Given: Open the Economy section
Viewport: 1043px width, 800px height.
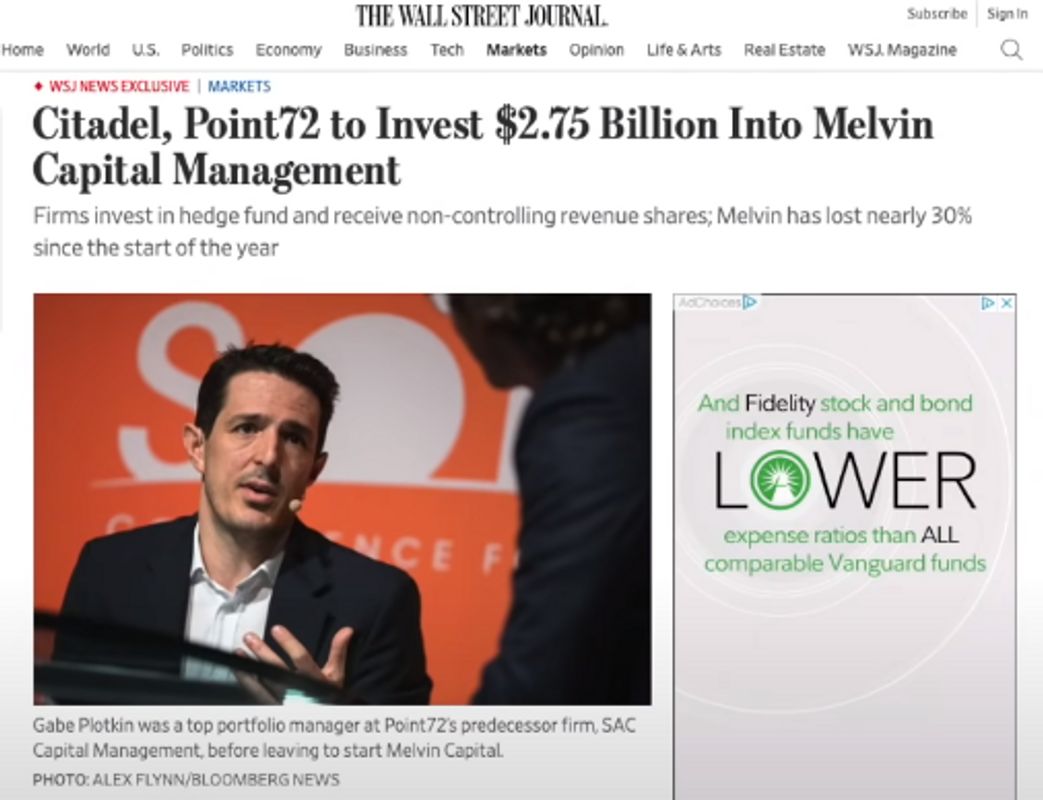Looking at the screenshot, I should 288,50.
